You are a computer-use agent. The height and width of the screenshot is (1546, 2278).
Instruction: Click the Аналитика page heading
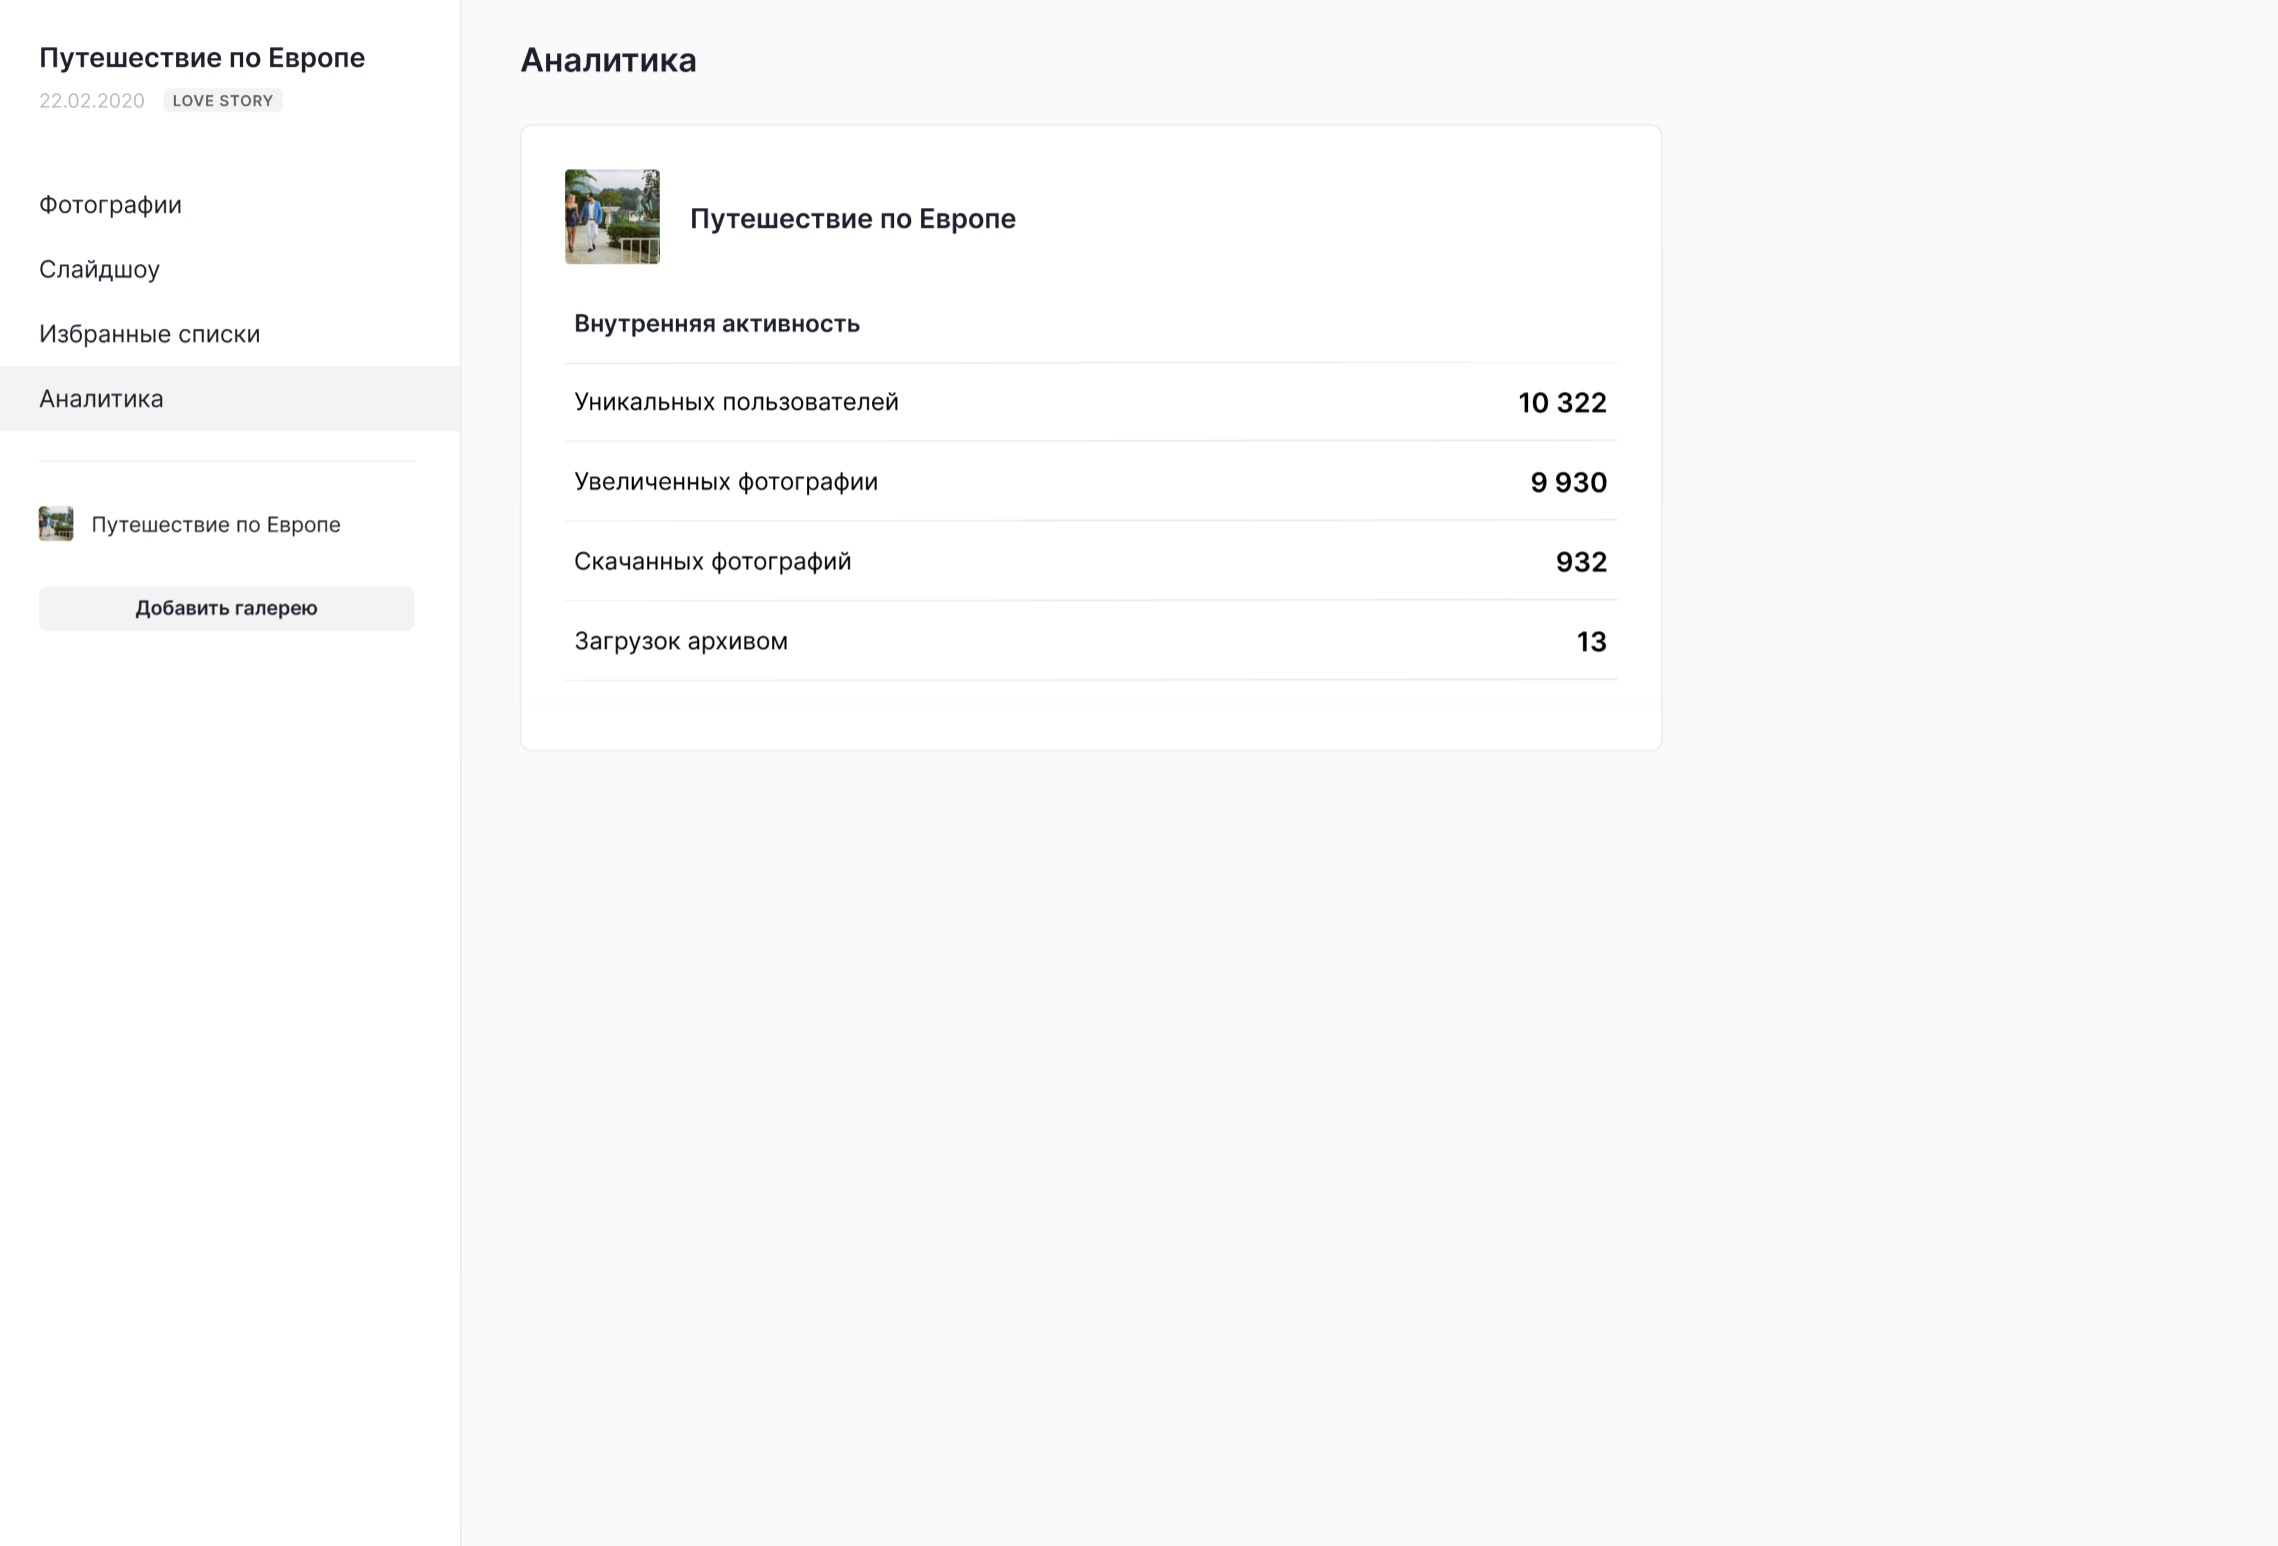click(608, 60)
